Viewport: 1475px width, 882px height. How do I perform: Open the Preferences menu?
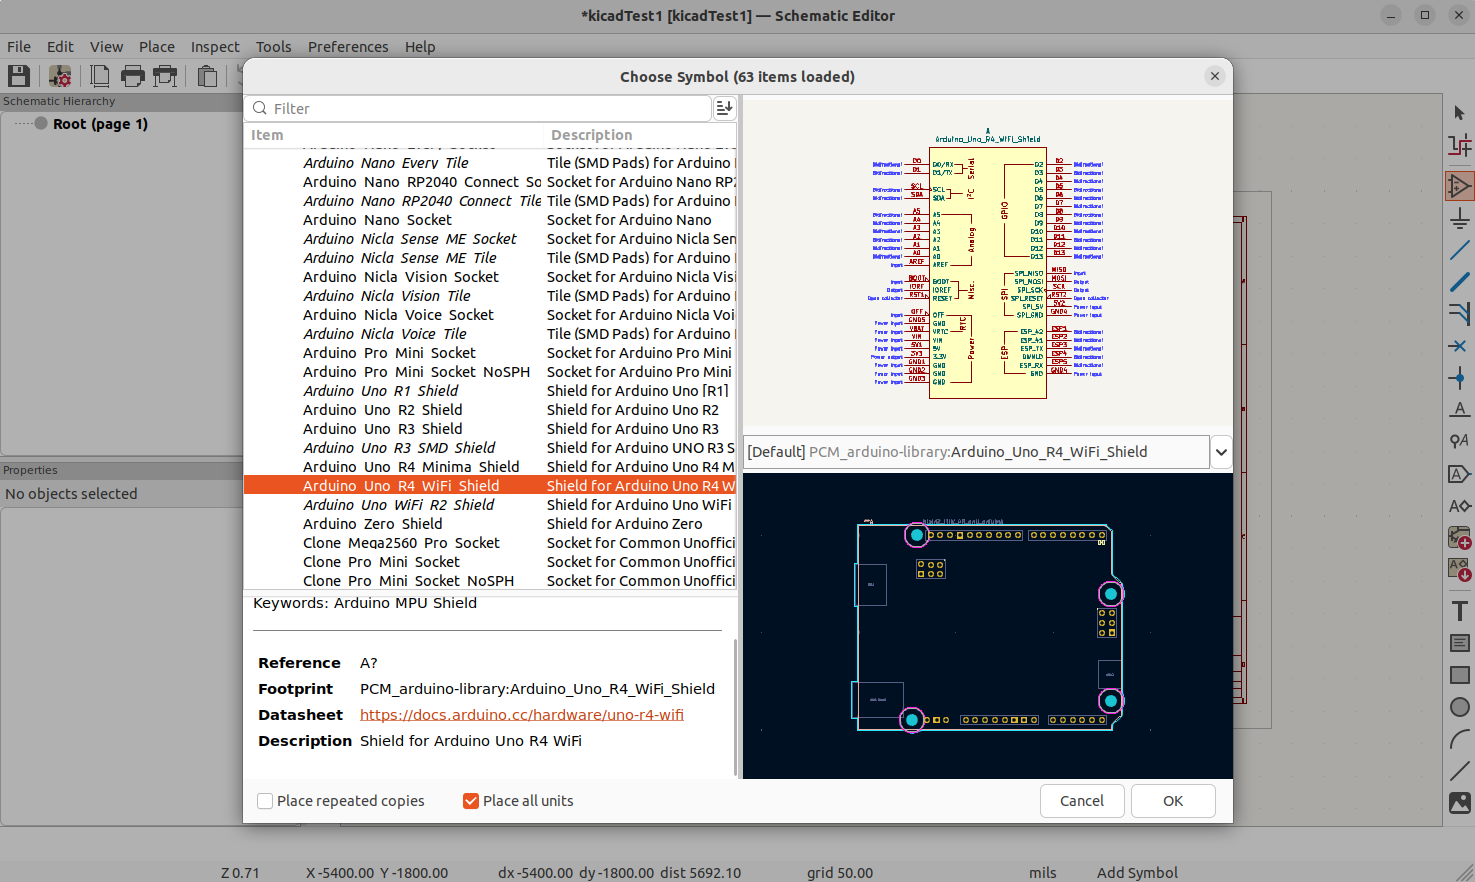click(348, 47)
